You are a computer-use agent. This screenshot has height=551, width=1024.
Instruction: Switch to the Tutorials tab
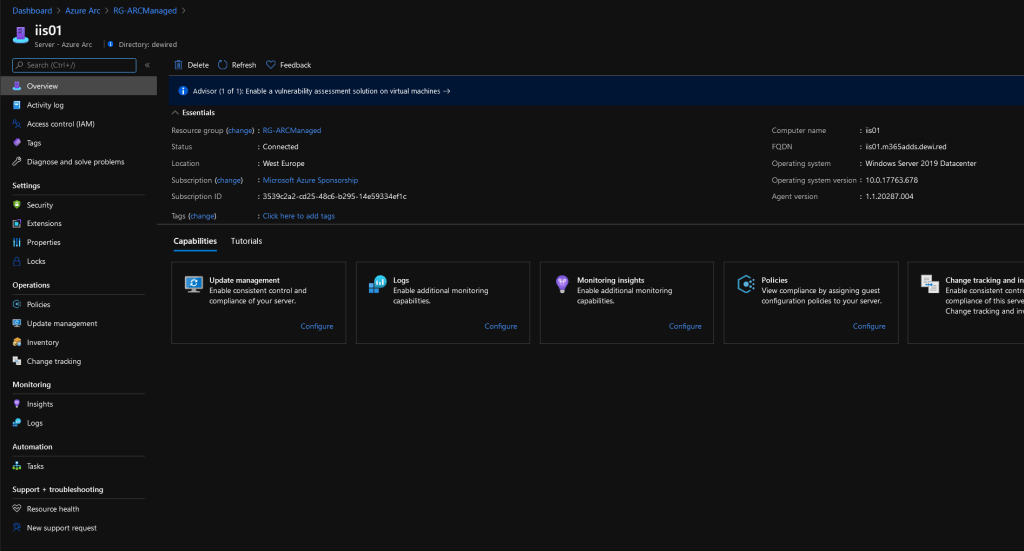(246, 241)
